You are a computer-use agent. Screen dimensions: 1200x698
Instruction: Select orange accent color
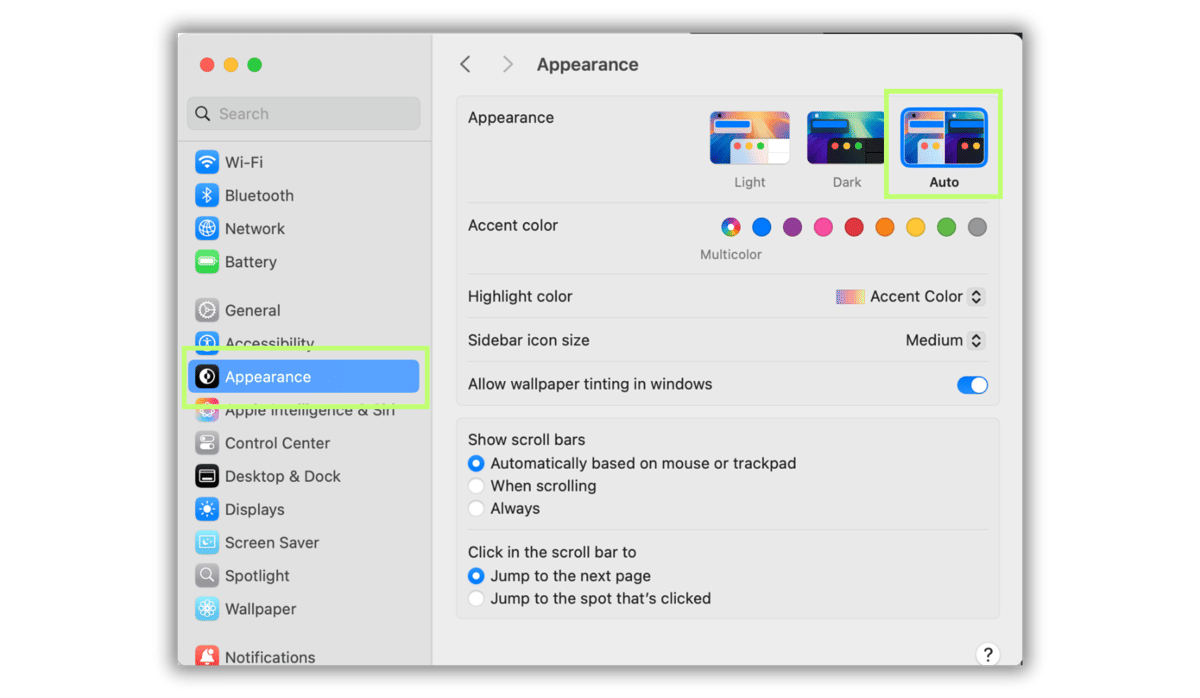(x=885, y=227)
